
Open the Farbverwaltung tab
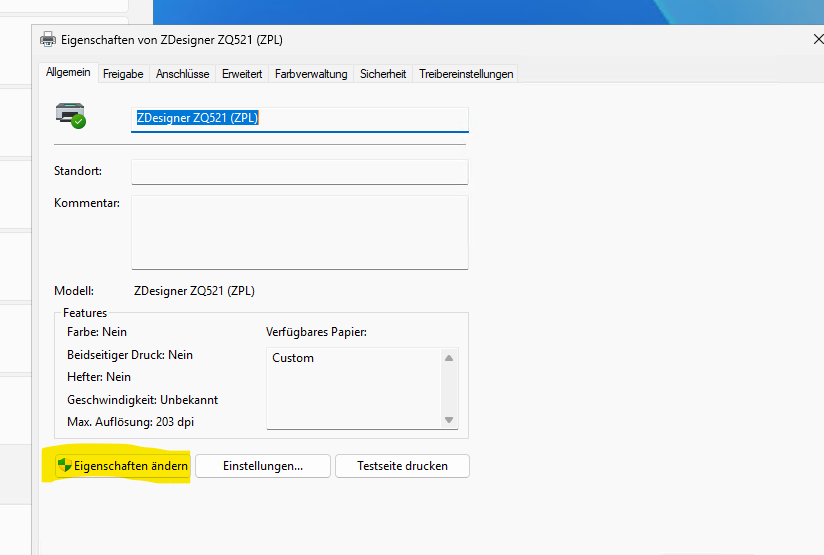tap(311, 74)
